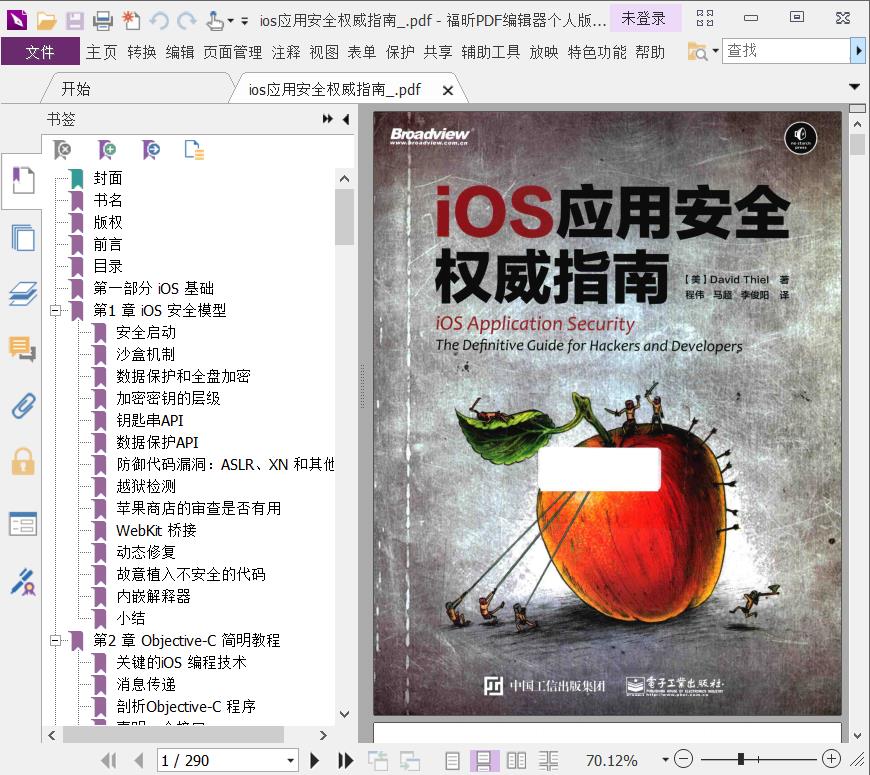870x775 pixels.
Task: Open the tab list dropdown arrow
Action: 854,87
